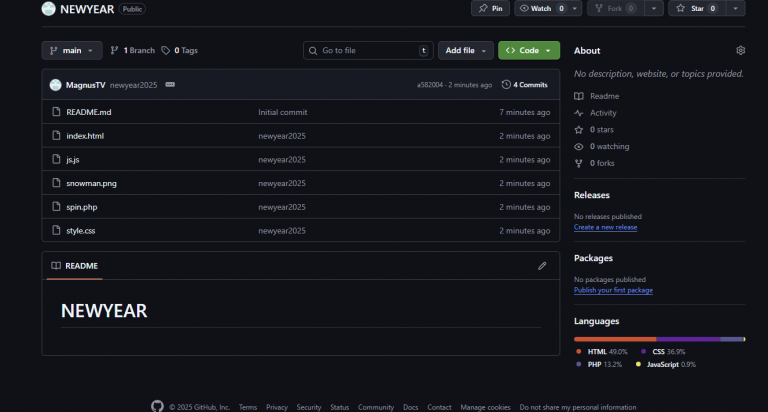Screen dimensions: 768x412
Task: View the 4 Commits history
Action: coord(525,85)
